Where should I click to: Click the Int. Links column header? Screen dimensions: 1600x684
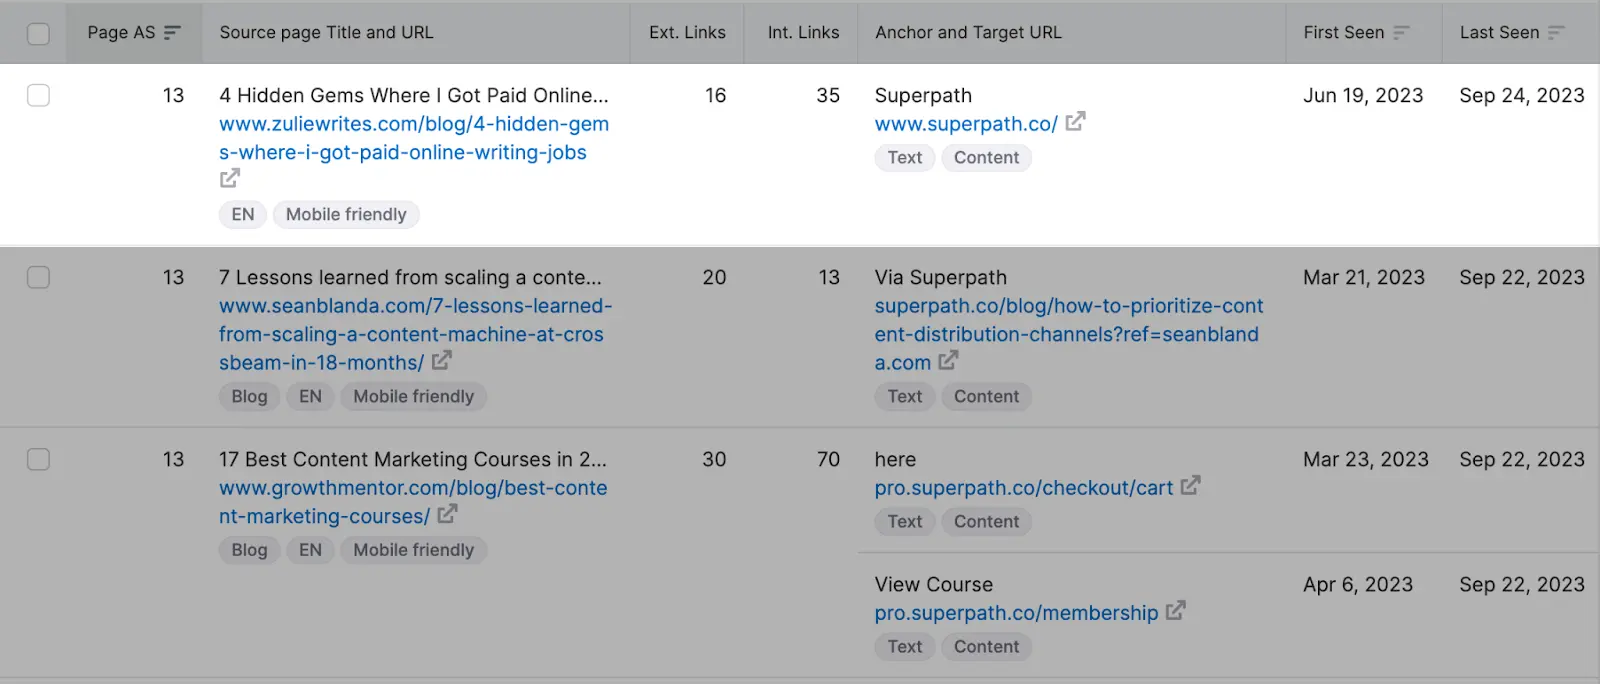(802, 32)
